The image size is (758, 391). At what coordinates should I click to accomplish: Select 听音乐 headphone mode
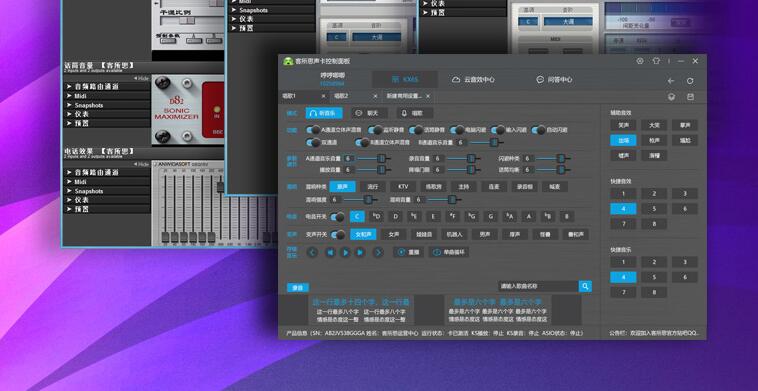(324, 113)
